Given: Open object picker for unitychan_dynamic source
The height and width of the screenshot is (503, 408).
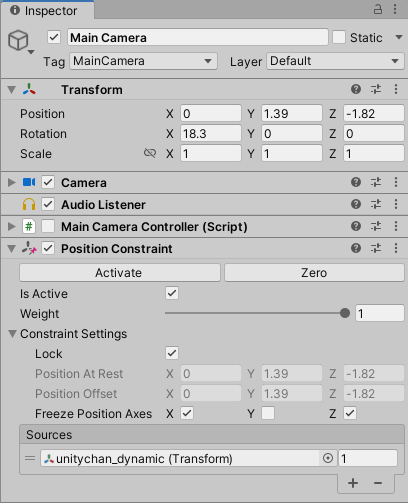Looking at the screenshot, I should tap(328, 459).
